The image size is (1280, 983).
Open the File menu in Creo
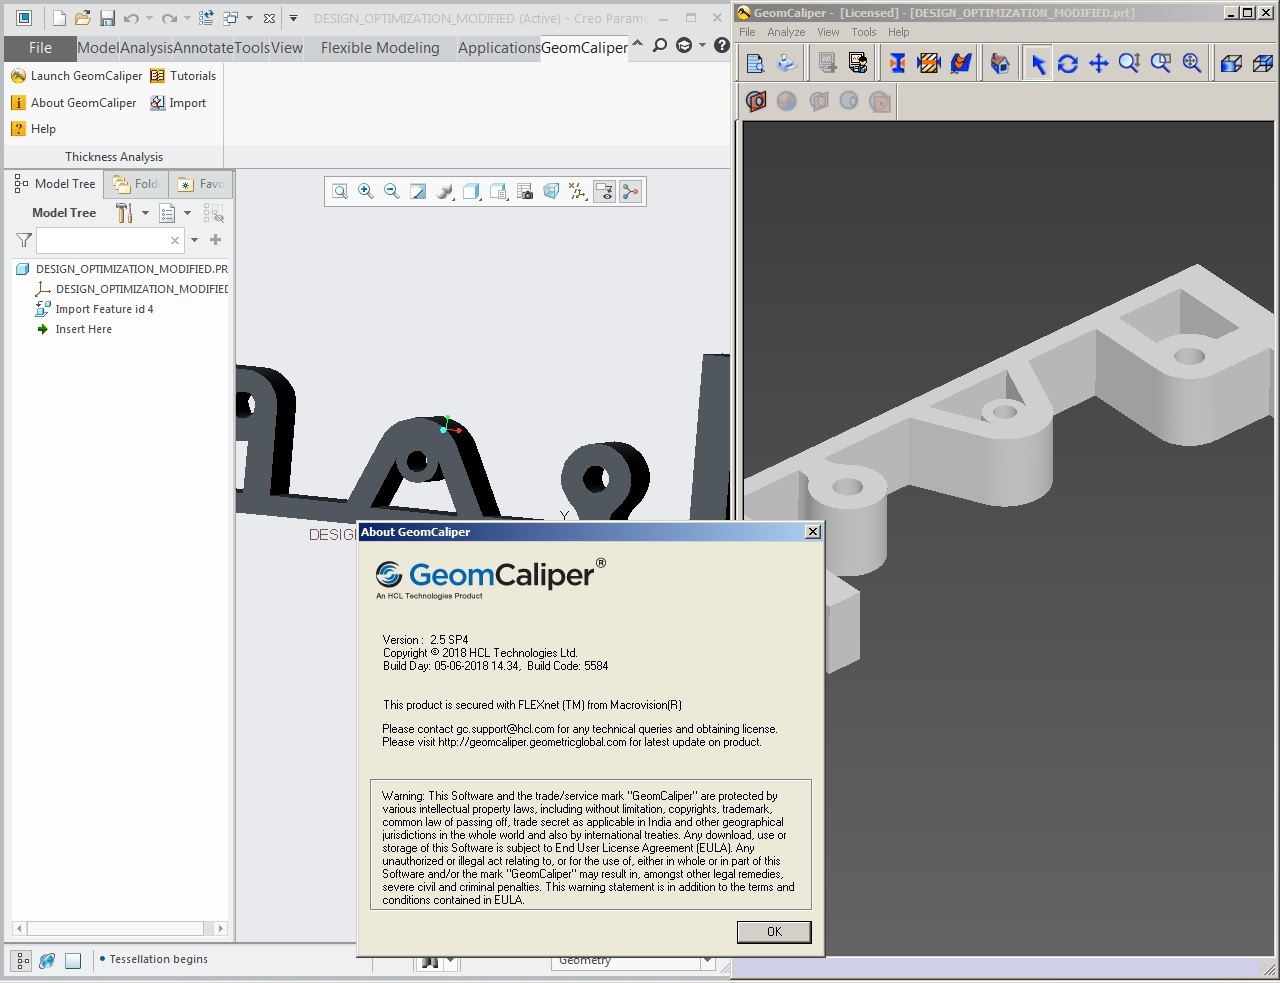point(40,48)
